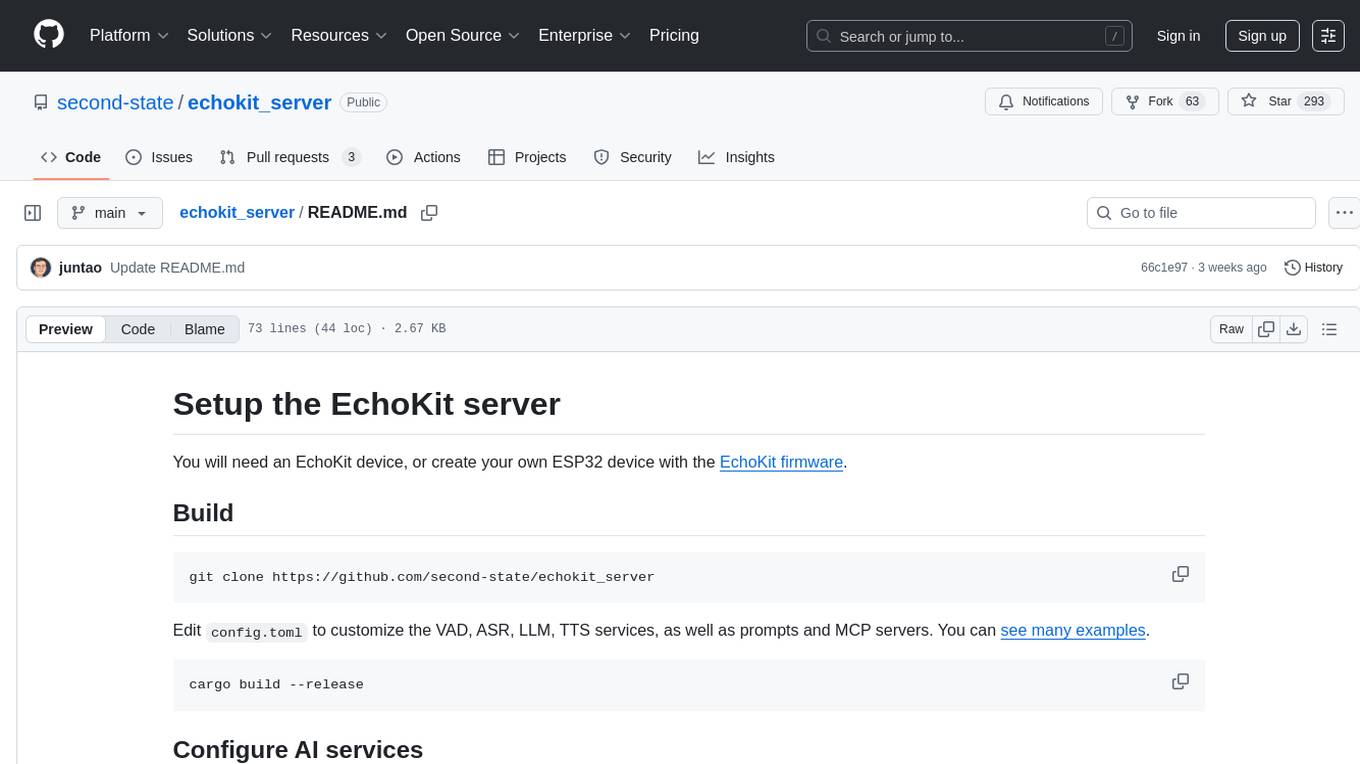Expand the Open Source menu

coord(462,35)
